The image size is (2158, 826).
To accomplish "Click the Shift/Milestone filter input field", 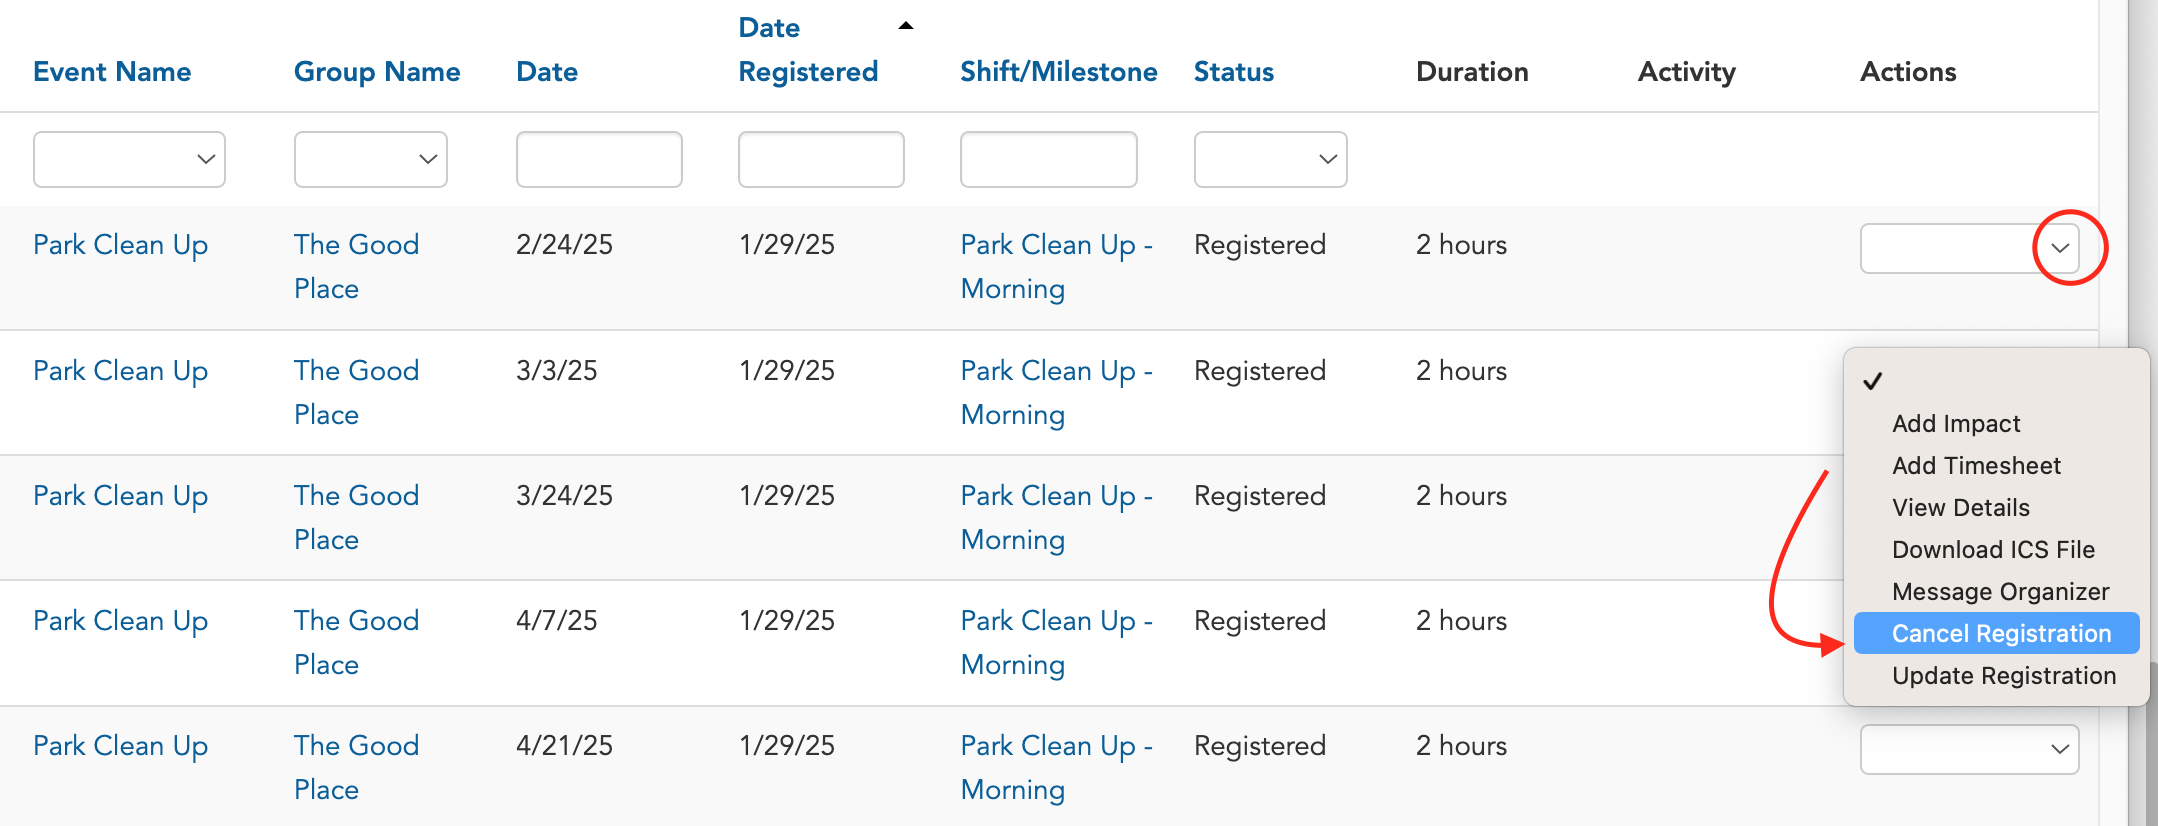I will (x=1048, y=159).
